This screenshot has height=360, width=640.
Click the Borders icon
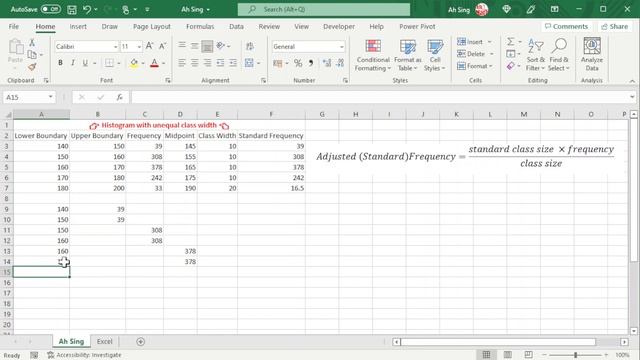[x=109, y=63]
